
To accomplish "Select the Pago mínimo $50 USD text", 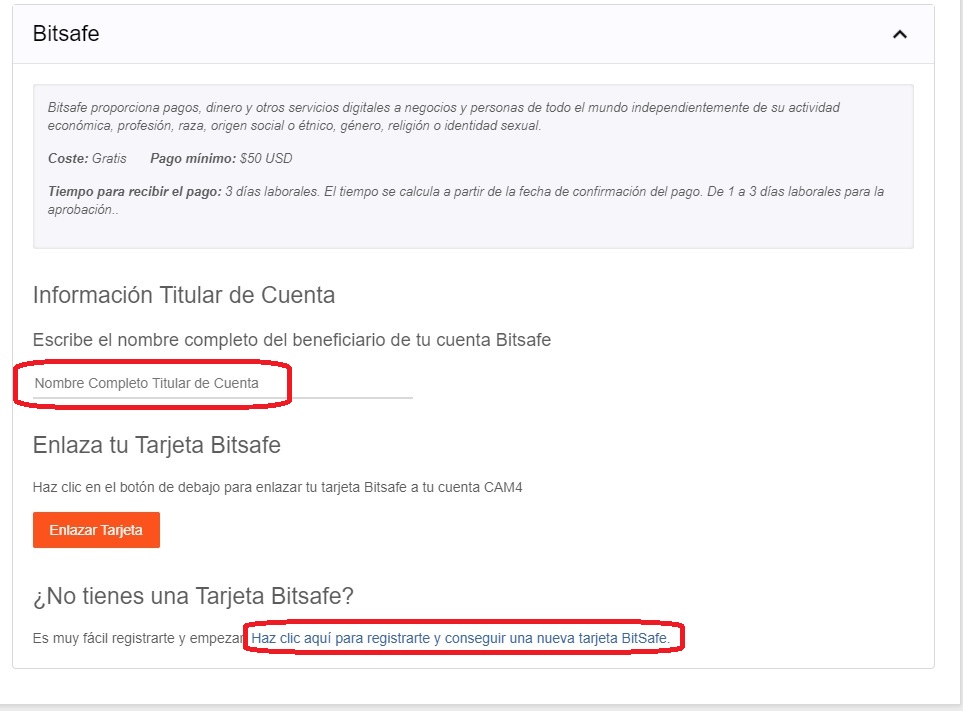I will coord(221,159).
